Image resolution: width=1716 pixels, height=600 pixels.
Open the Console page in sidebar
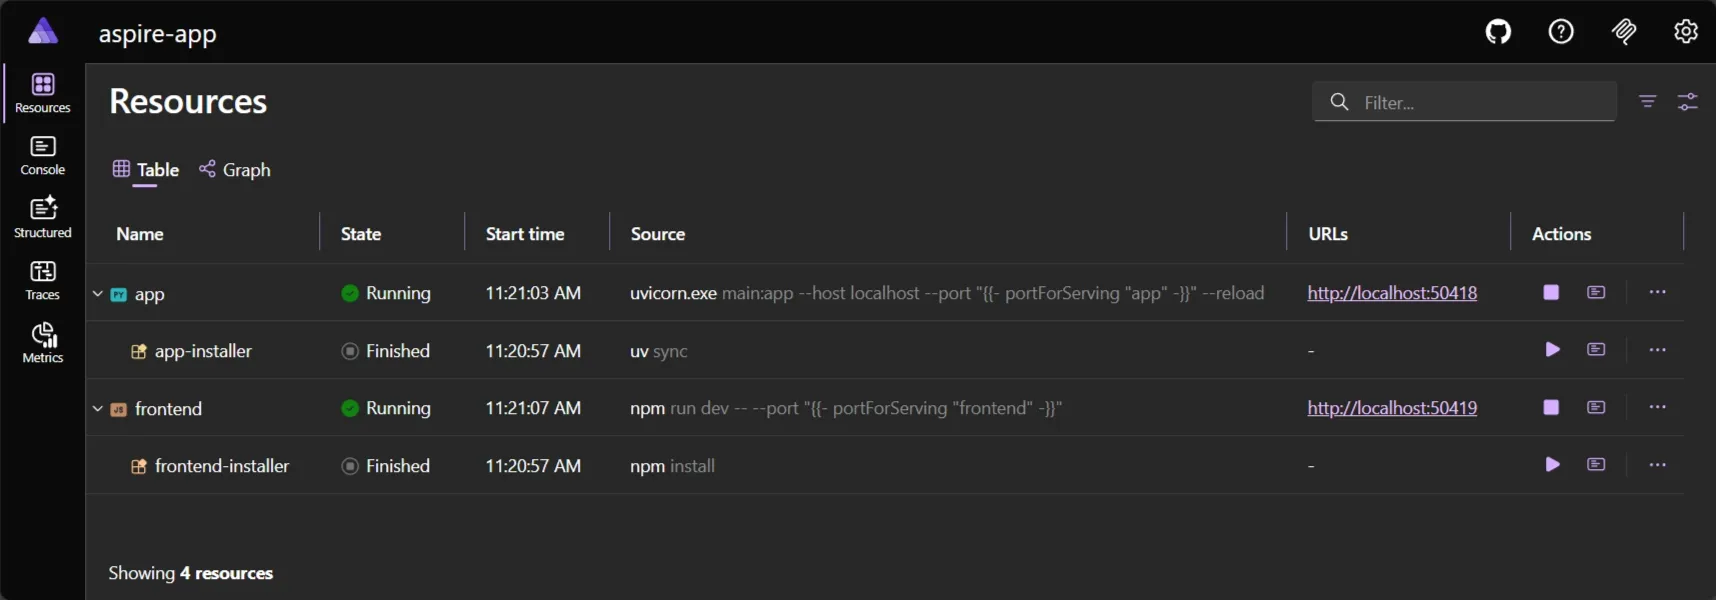(43, 157)
